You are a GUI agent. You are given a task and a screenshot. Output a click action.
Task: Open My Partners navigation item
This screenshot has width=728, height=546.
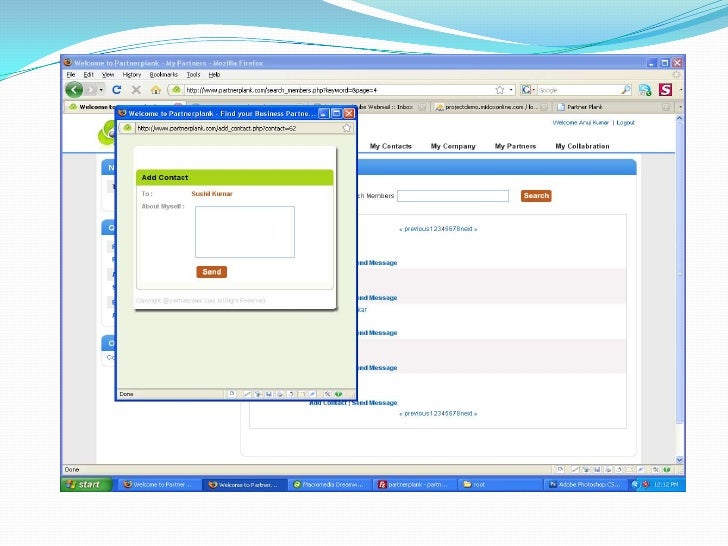[515, 146]
